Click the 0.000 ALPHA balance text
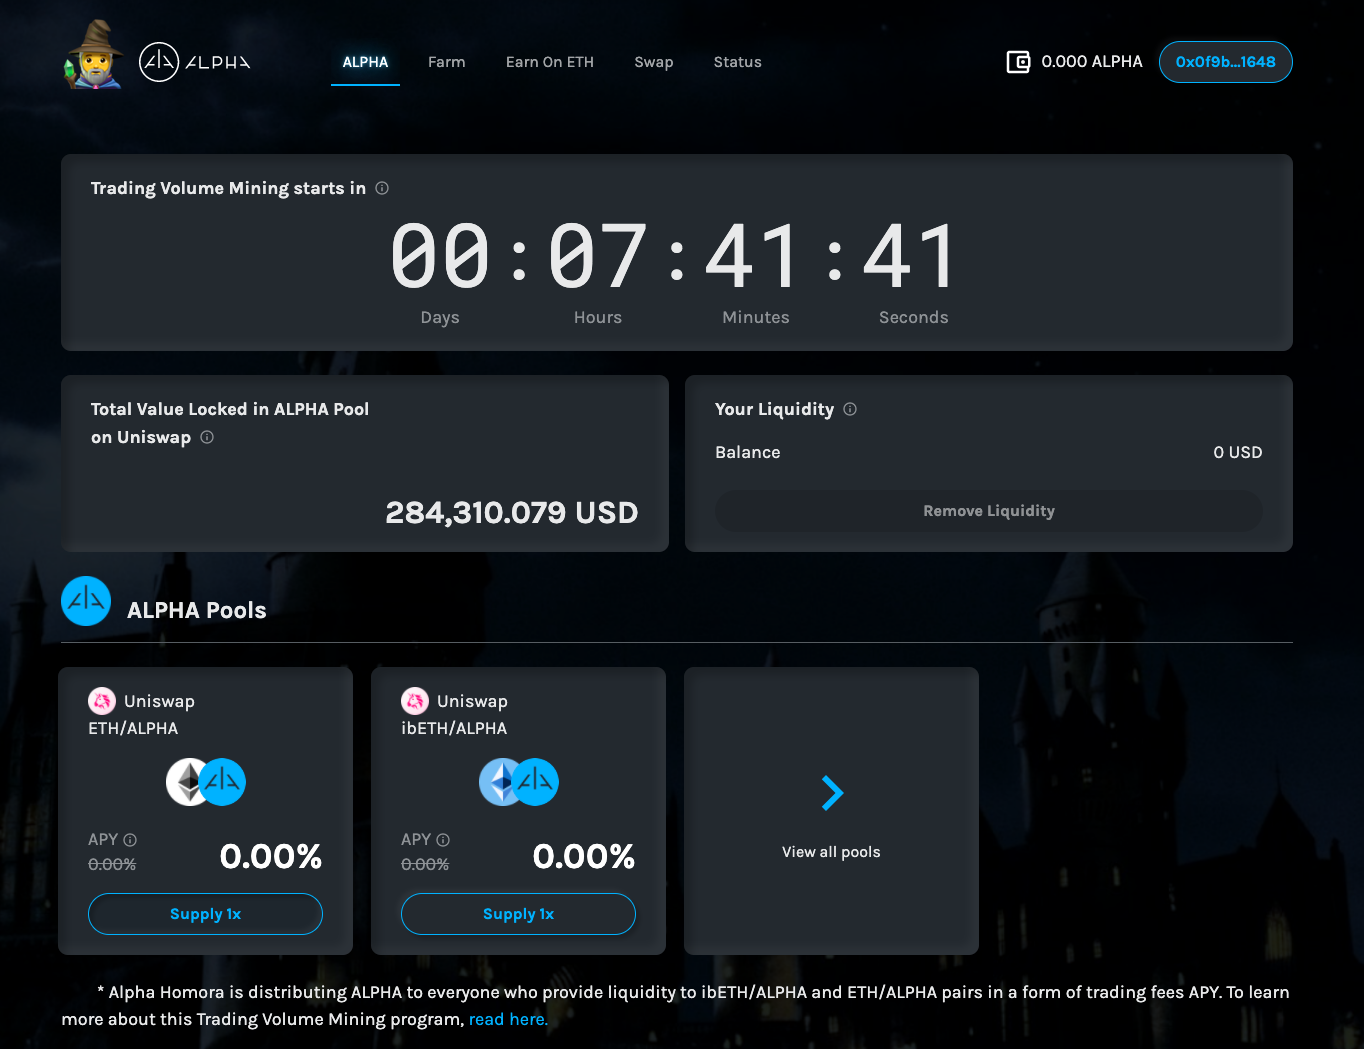Viewport: 1364px width, 1049px height. [x=1092, y=62]
